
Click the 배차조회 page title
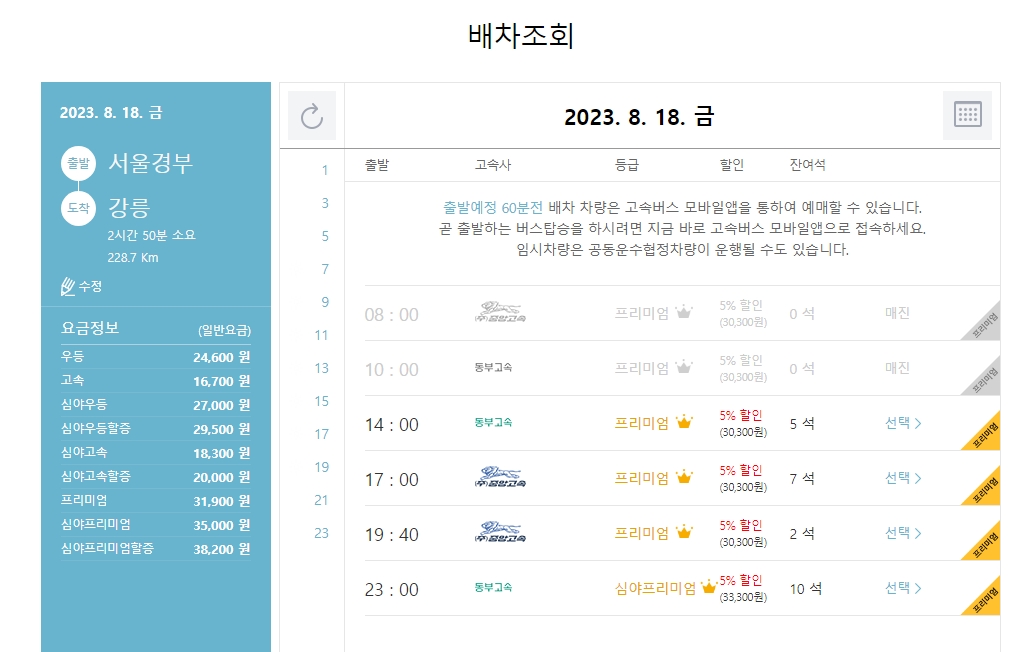(521, 35)
